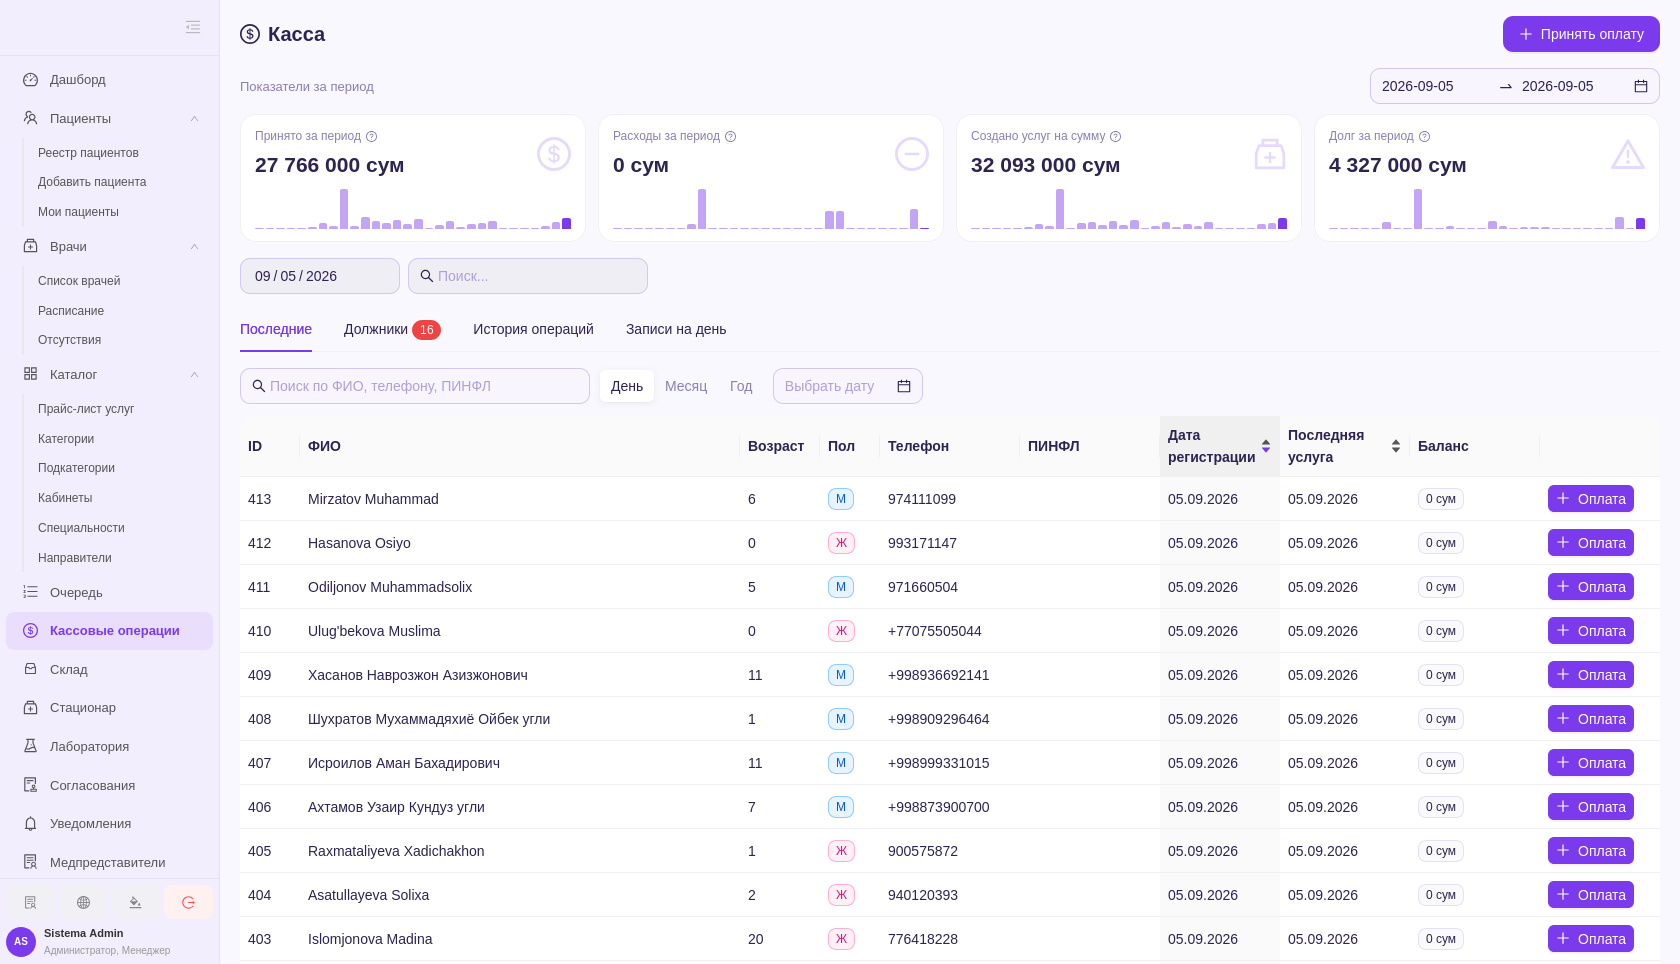Switch to the Последние tab
Image resolution: width=1680 pixels, height=964 pixels.
pos(276,329)
